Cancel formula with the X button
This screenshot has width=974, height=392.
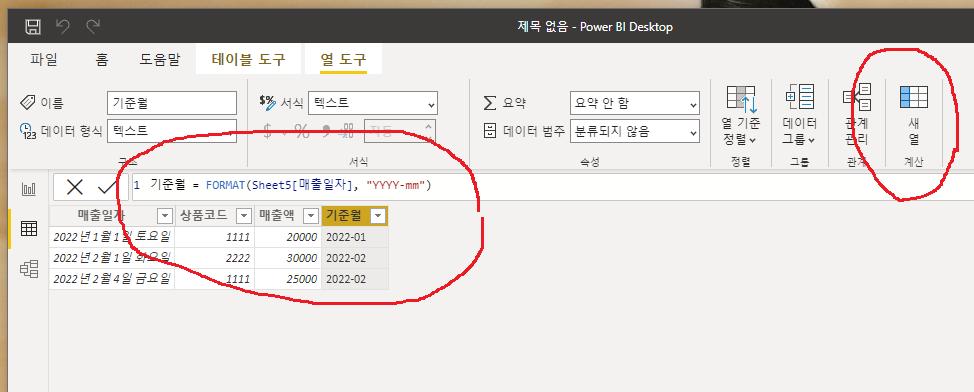coord(75,187)
